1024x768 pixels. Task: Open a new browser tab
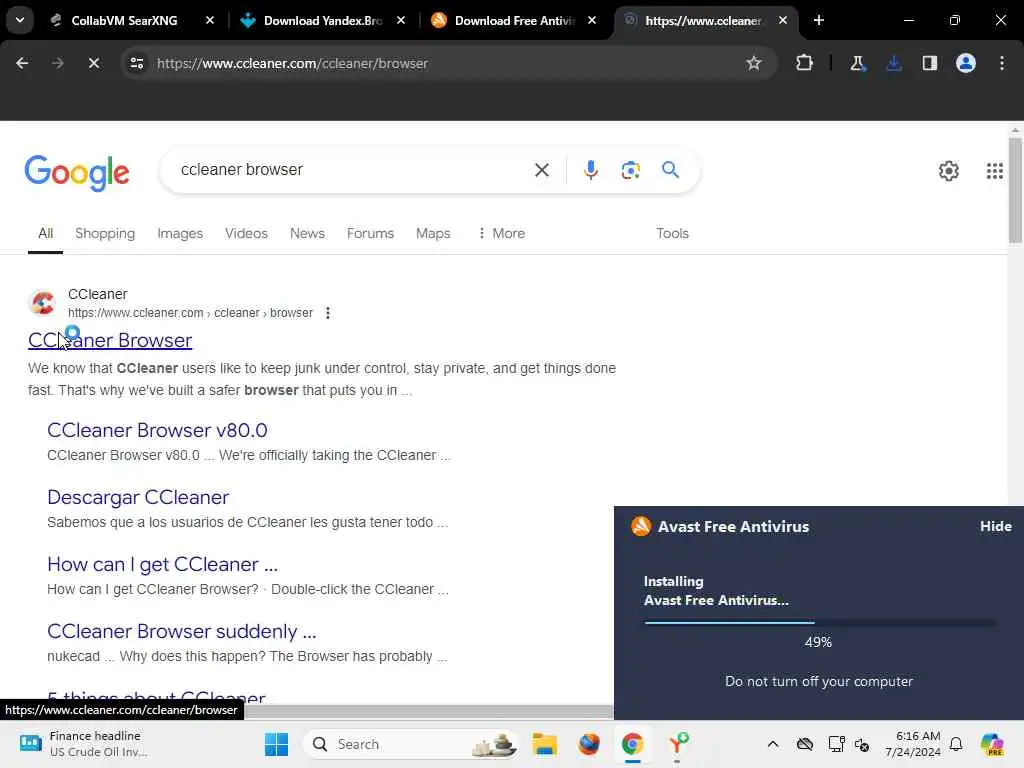[818, 20]
